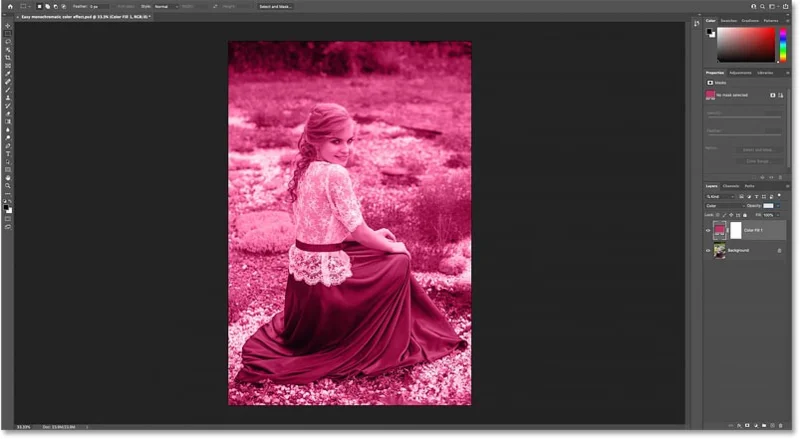Click the Color Fill 1 layer mask thumbnail
The image size is (800, 439).
tap(736, 230)
